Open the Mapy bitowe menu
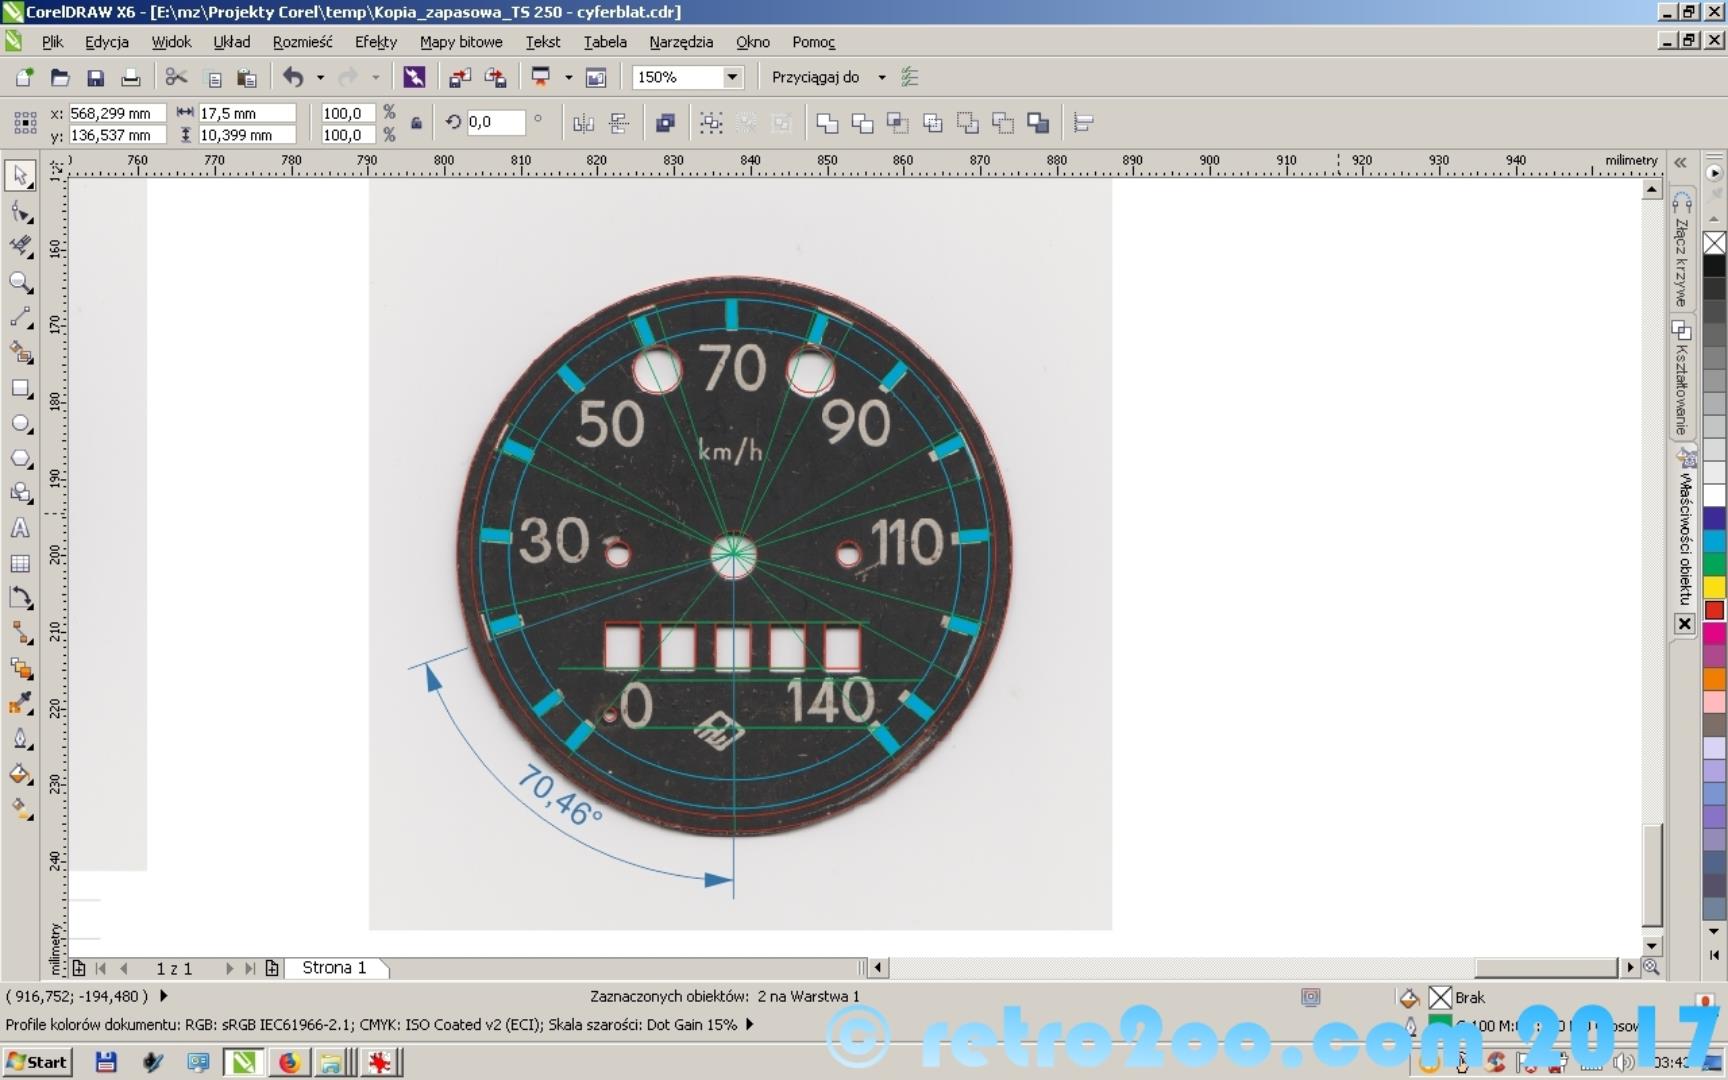Image resolution: width=1728 pixels, height=1080 pixels. point(460,42)
